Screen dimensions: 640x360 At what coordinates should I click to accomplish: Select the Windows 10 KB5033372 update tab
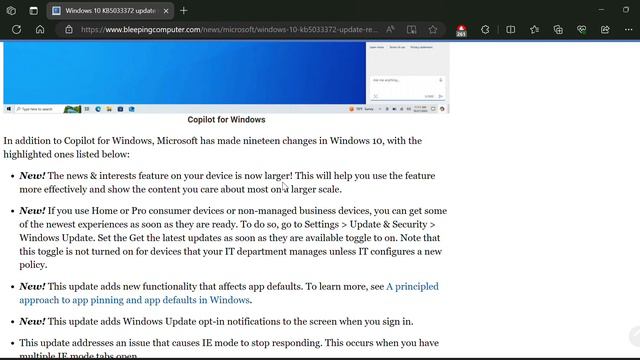[110, 11]
